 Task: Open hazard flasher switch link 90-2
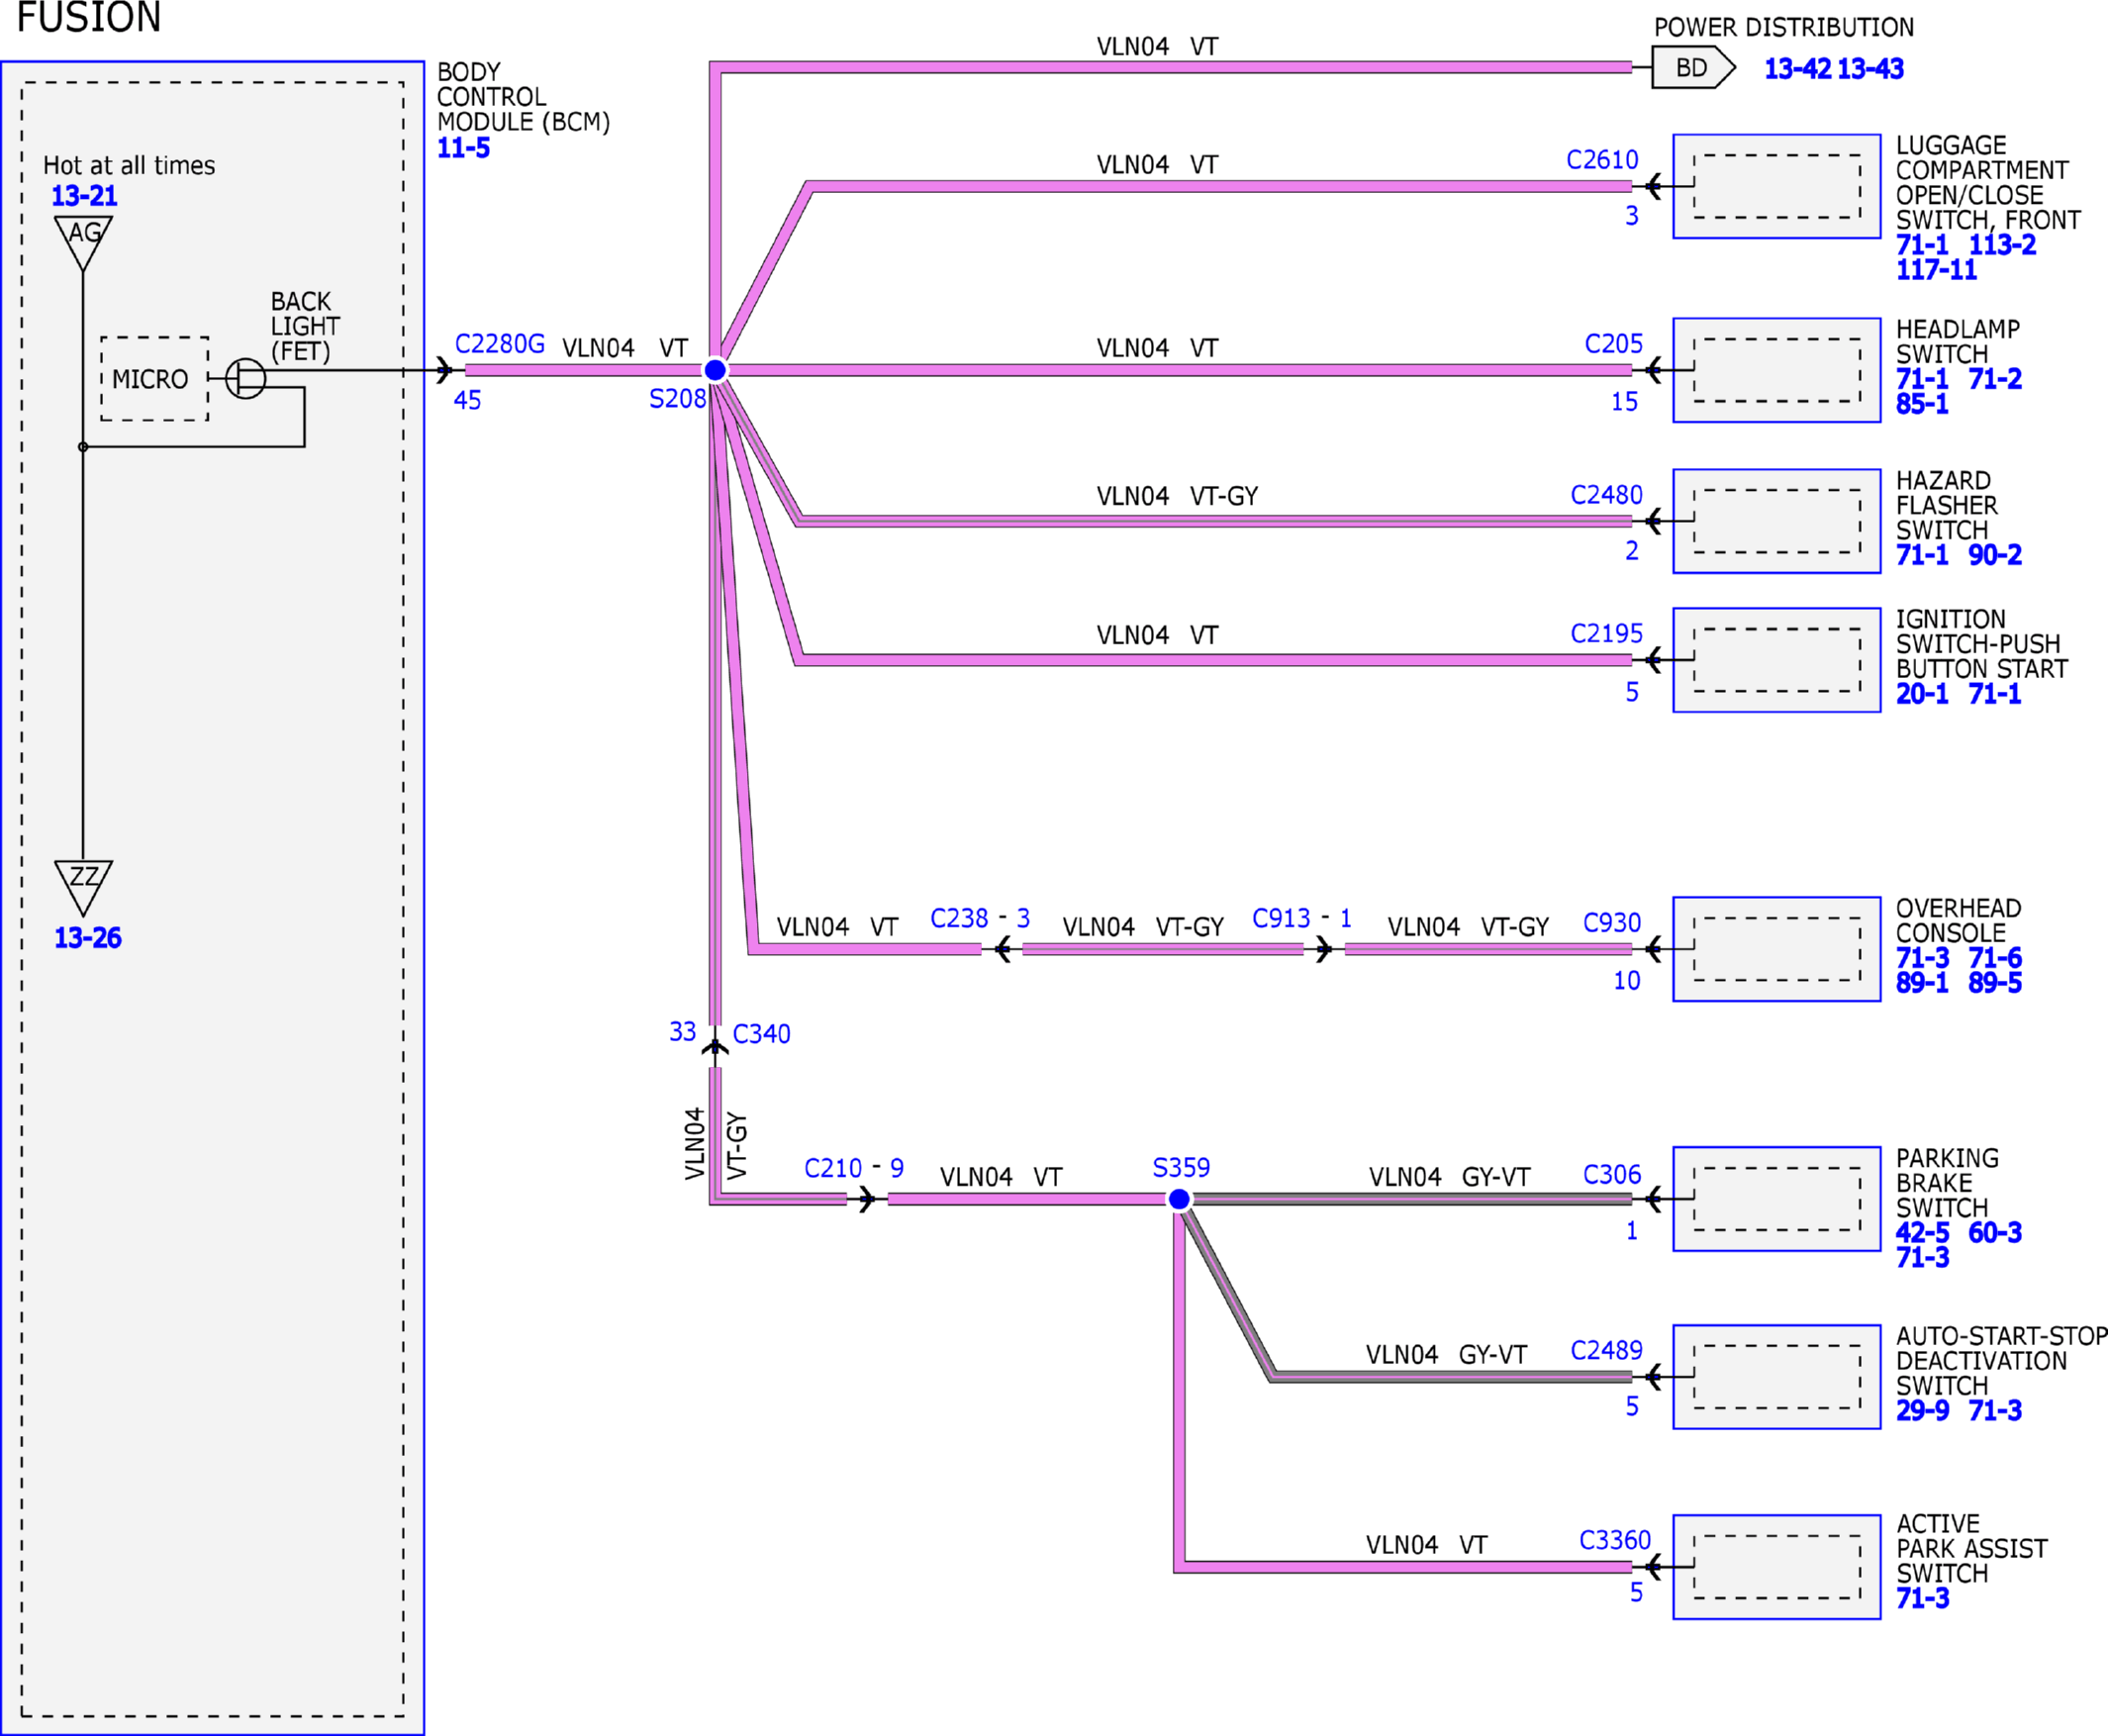pos(1994,555)
